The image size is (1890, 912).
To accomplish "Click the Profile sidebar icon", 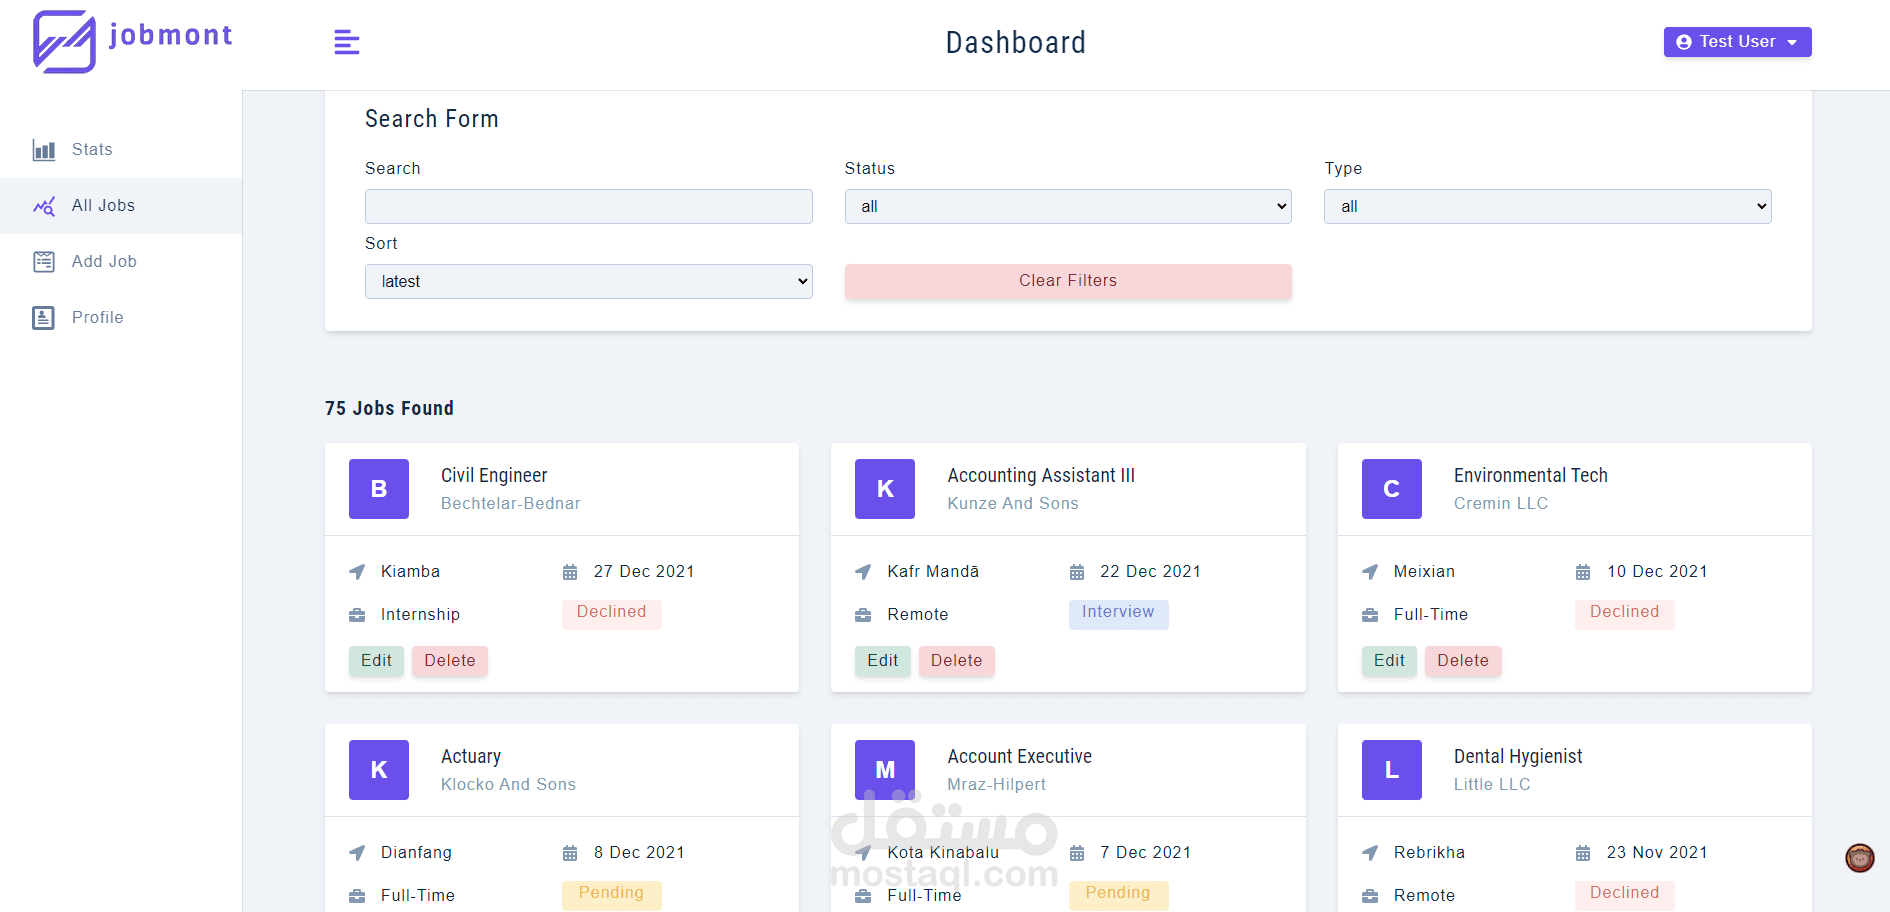I will click(x=44, y=318).
